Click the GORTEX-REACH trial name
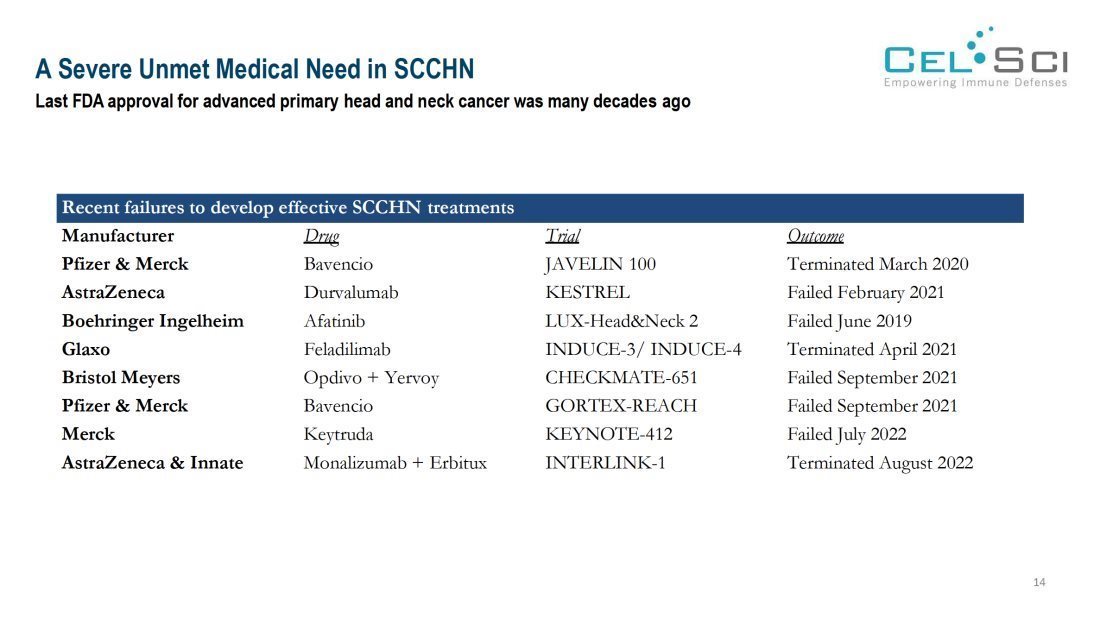 [620, 406]
